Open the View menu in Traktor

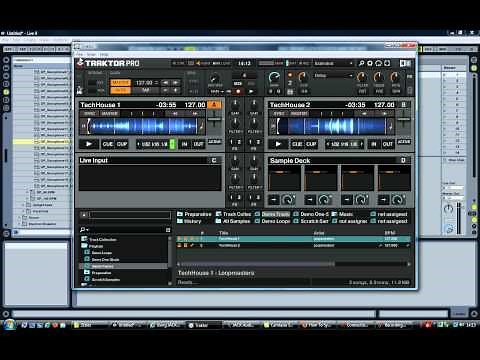coord(91,54)
